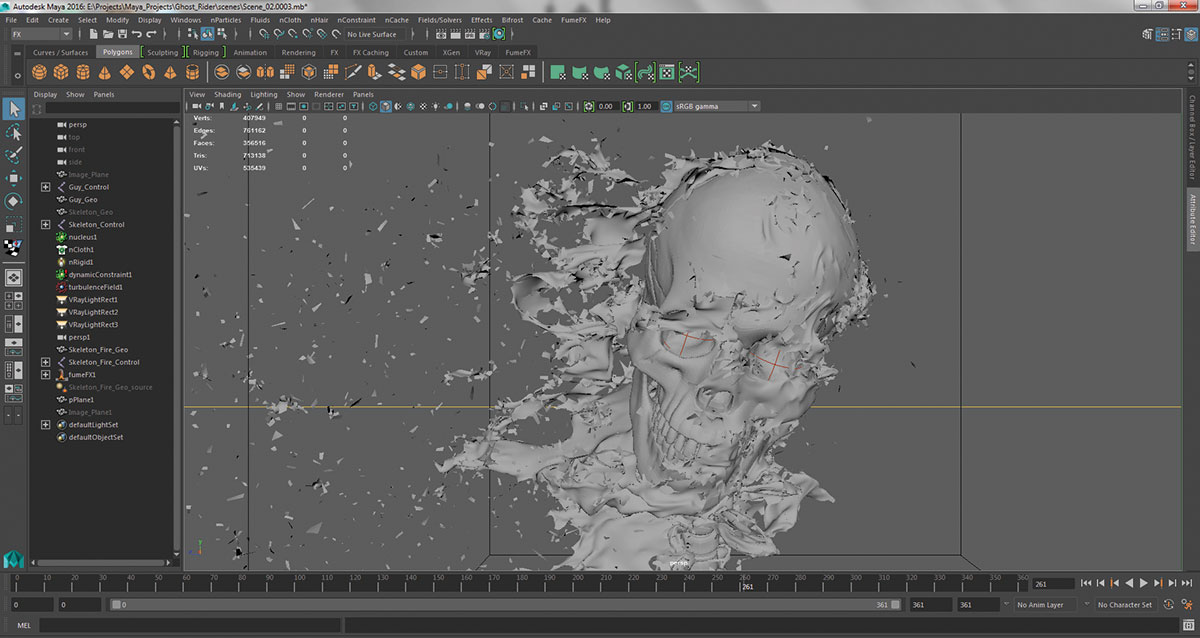Click the gamma value field 1.00
Image resolution: width=1200 pixels, height=638 pixels.
(x=645, y=106)
